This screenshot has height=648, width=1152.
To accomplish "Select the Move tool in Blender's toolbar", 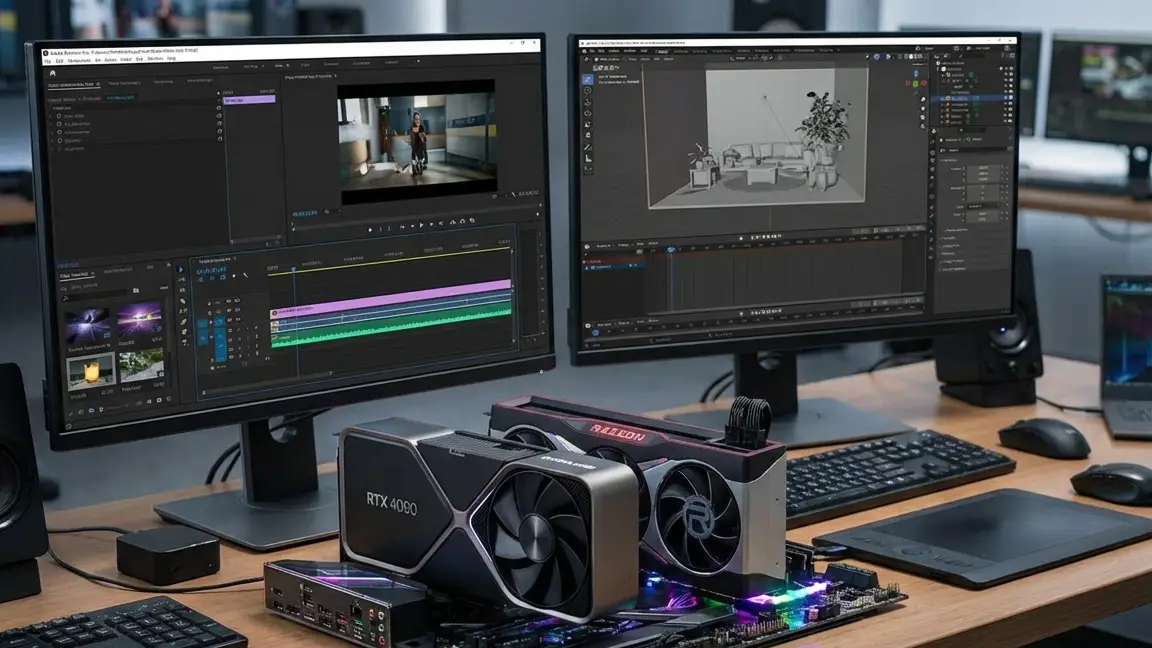I will [588, 104].
